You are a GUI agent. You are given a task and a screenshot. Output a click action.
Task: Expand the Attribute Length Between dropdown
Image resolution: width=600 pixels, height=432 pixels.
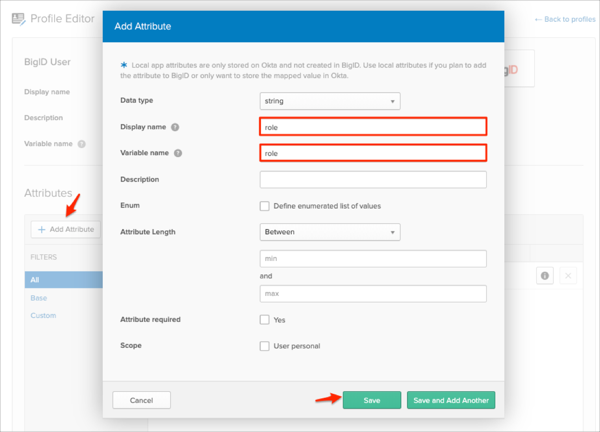pos(329,232)
